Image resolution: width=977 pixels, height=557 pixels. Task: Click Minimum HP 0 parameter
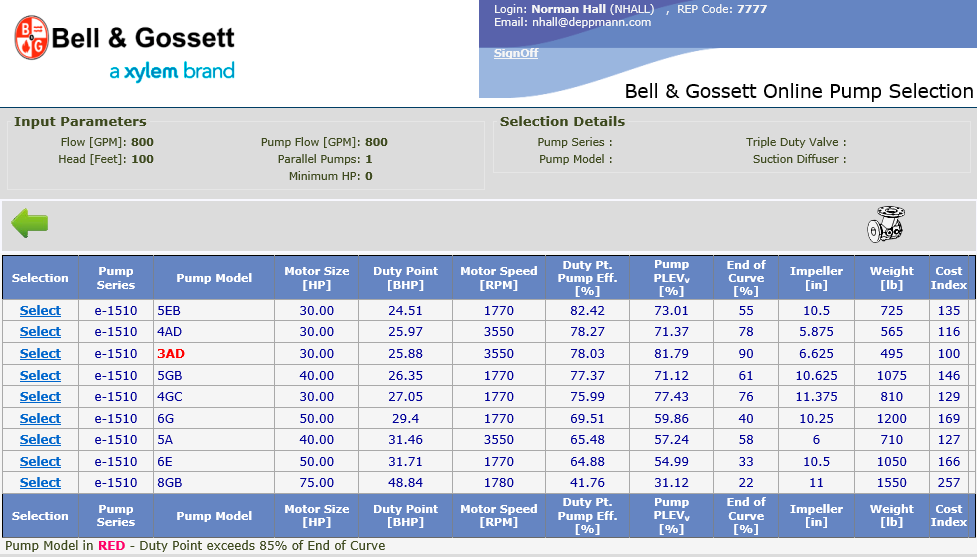(x=330, y=176)
